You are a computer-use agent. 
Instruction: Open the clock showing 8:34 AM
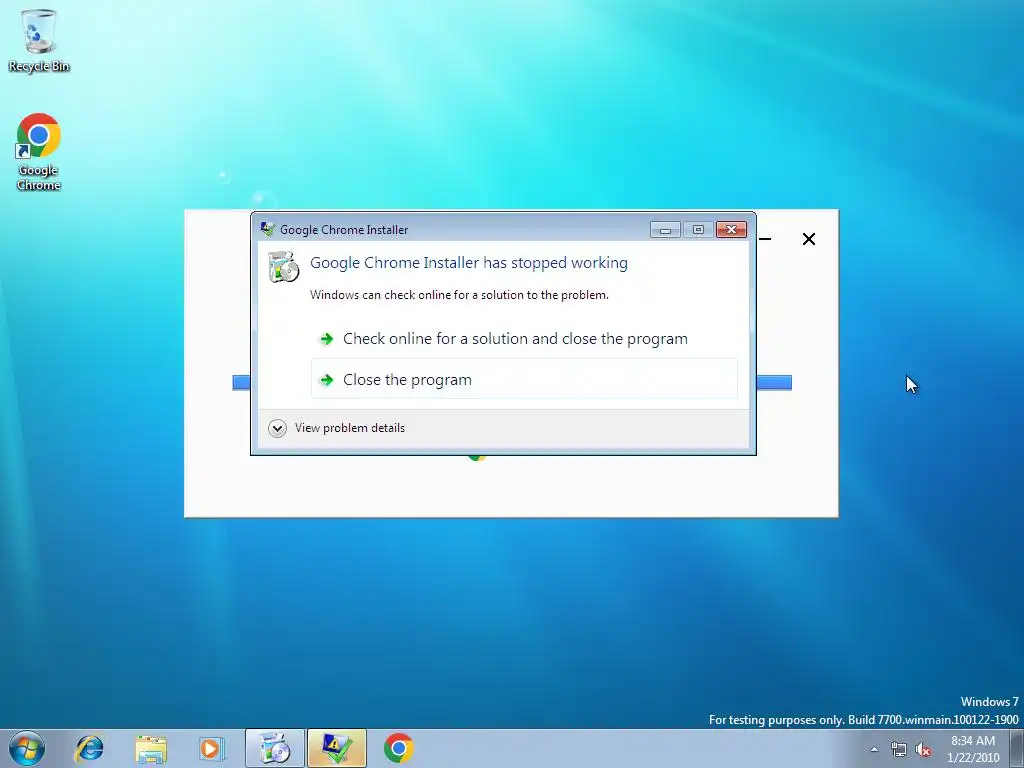coord(973,749)
